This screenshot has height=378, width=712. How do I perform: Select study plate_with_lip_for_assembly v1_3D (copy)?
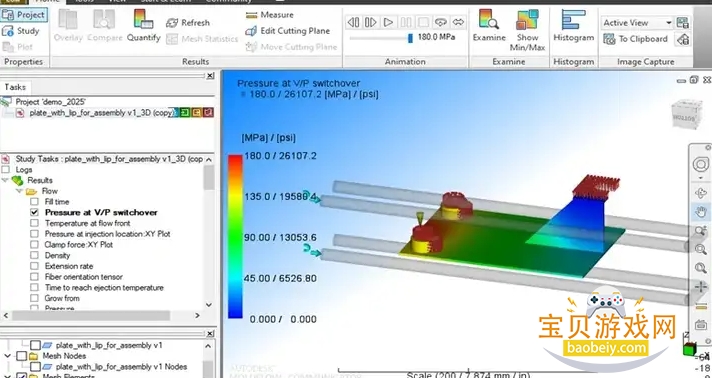coord(103,113)
